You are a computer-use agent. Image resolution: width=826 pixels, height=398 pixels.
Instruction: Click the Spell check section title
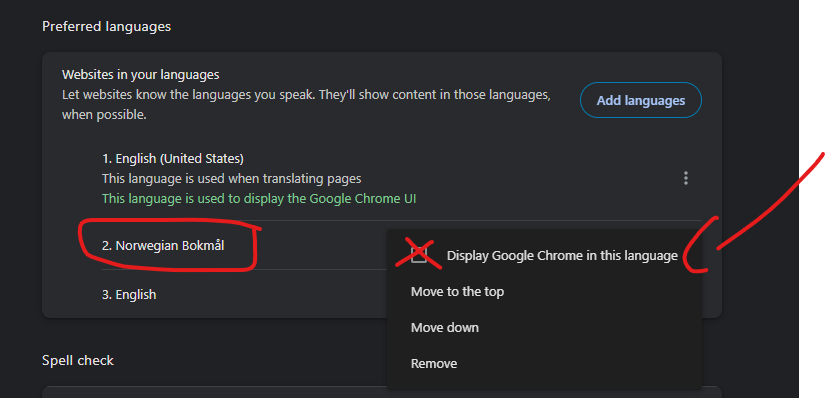click(x=78, y=360)
